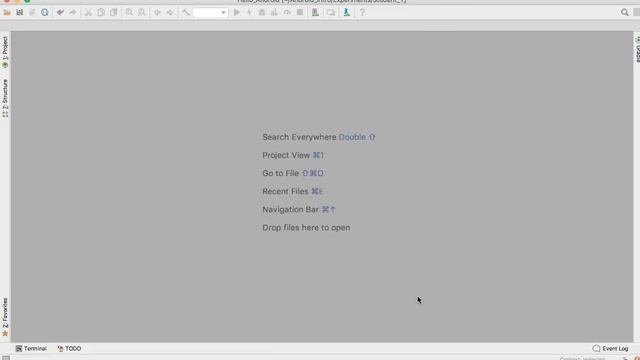
Task: Click the Save All toolbar icon
Action: pyautogui.click(x=20, y=13)
